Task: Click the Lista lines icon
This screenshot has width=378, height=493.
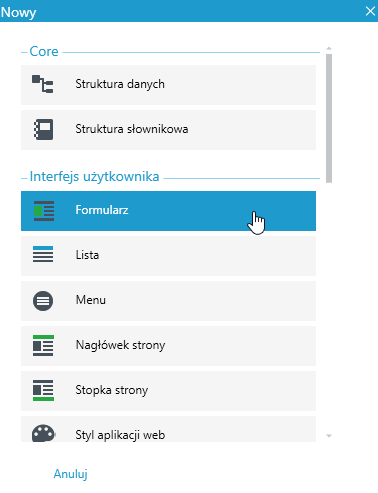Action: (43, 254)
